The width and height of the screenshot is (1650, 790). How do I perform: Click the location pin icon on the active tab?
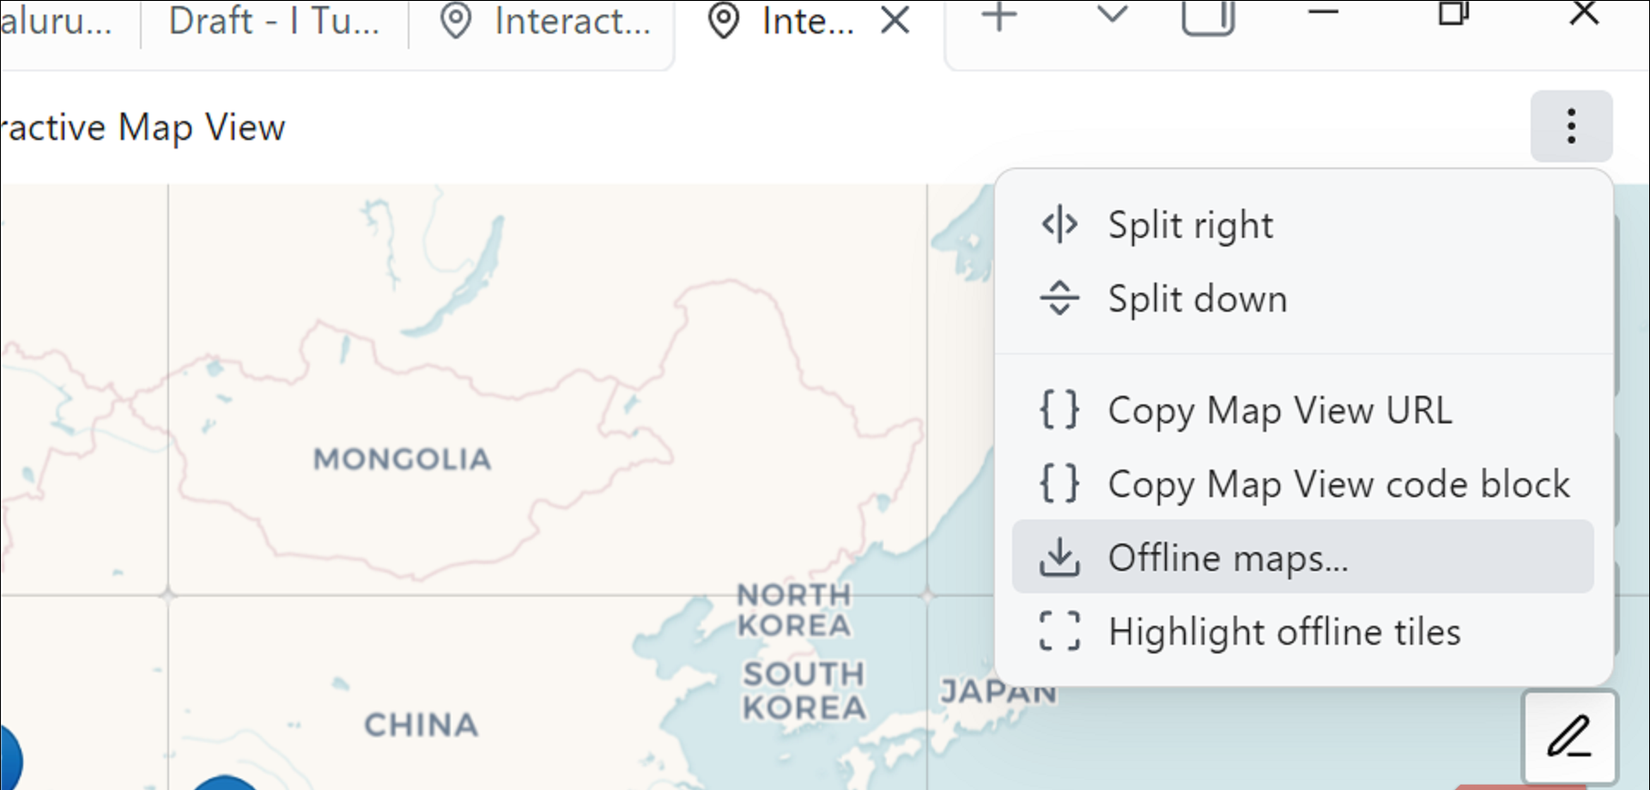point(723,21)
